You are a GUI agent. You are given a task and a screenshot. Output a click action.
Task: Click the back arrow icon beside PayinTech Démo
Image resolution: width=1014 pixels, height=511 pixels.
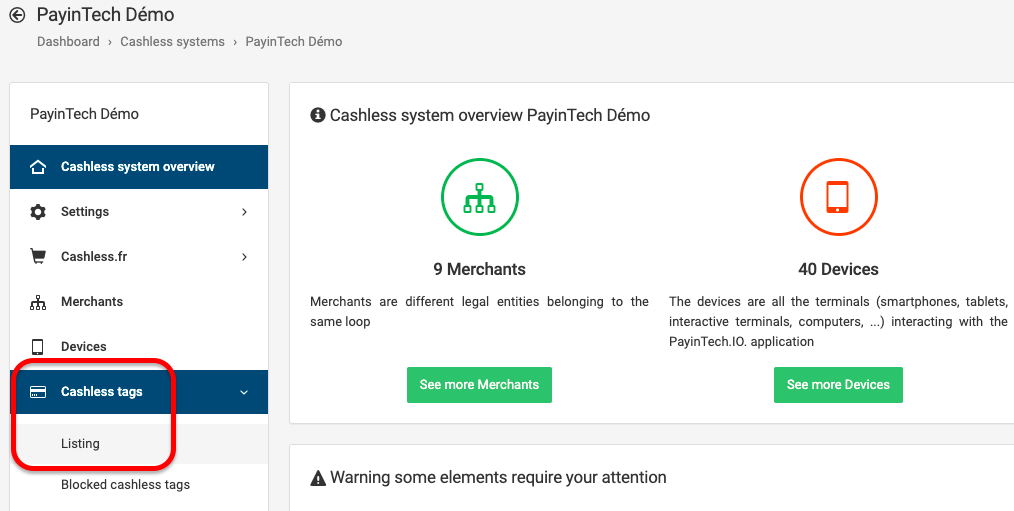(x=17, y=14)
